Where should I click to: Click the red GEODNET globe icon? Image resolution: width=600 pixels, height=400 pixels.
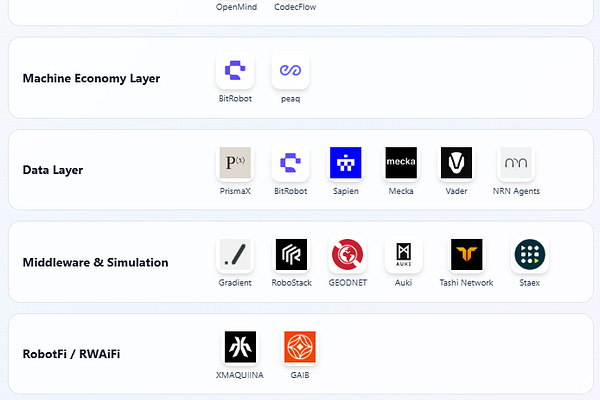coord(347,255)
